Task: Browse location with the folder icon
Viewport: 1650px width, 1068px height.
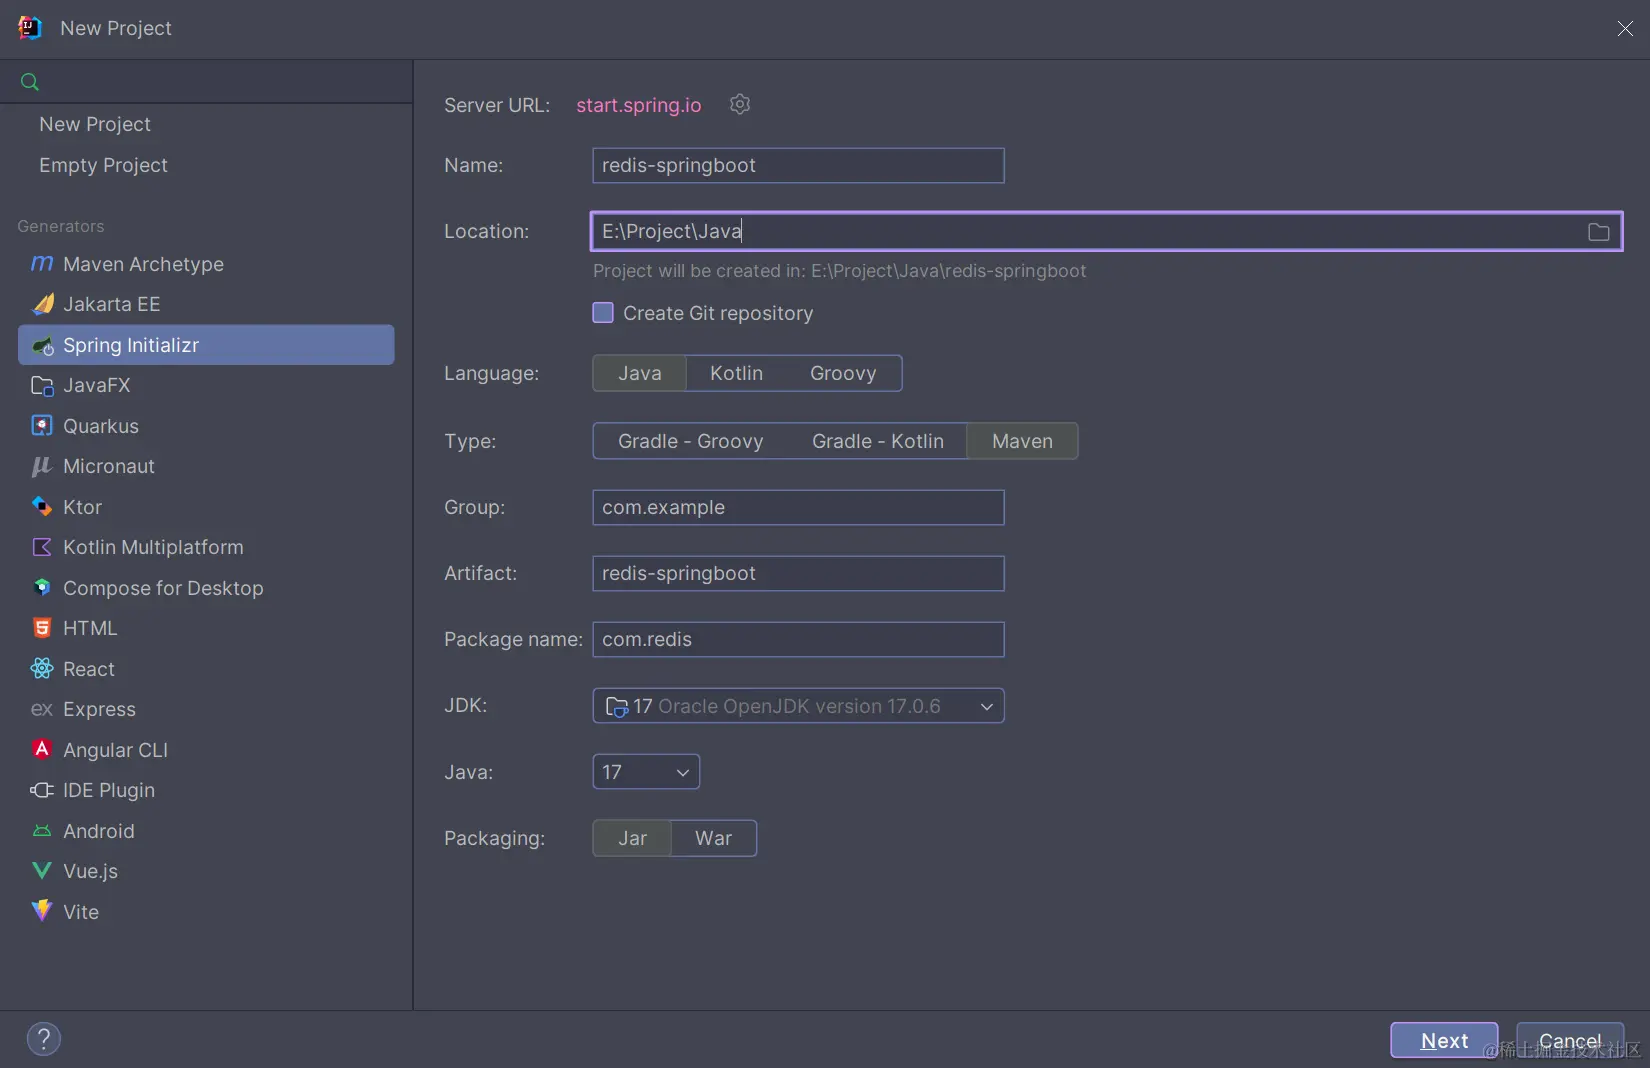Action: pyautogui.click(x=1599, y=232)
